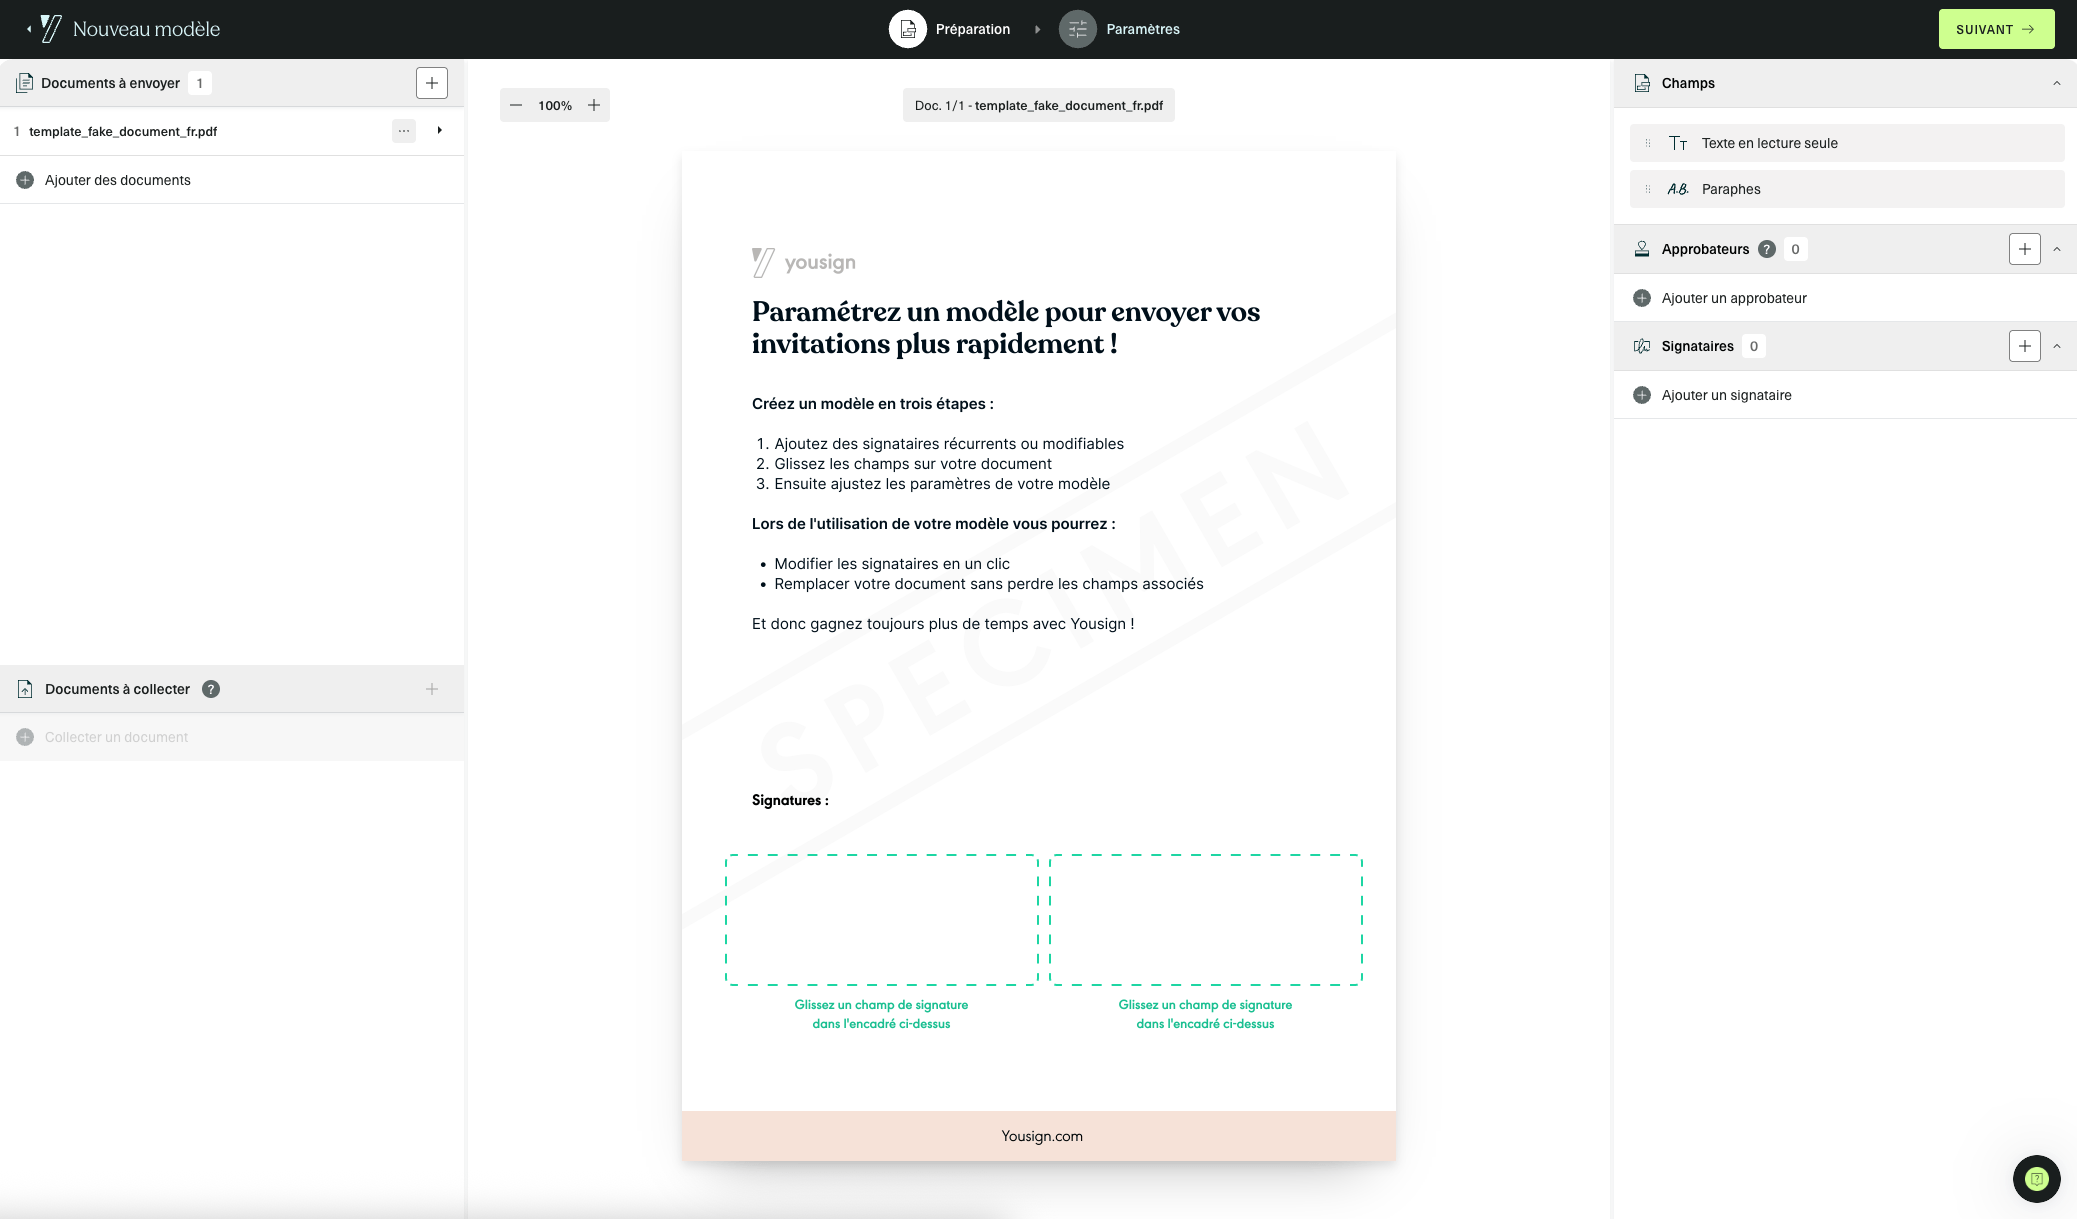This screenshot has width=2077, height=1219.
Task: Open the '...' menu for template_fake_document_fr.pdf
Action: [403, 130]
